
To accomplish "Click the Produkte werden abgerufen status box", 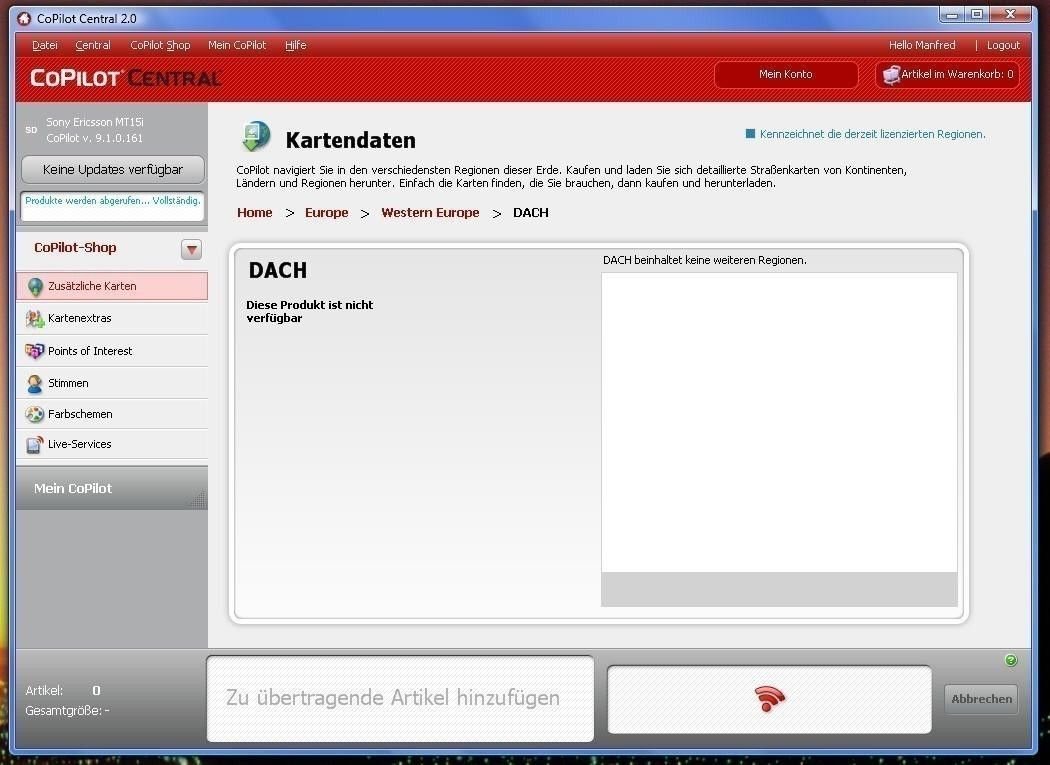I will (112, 206).
